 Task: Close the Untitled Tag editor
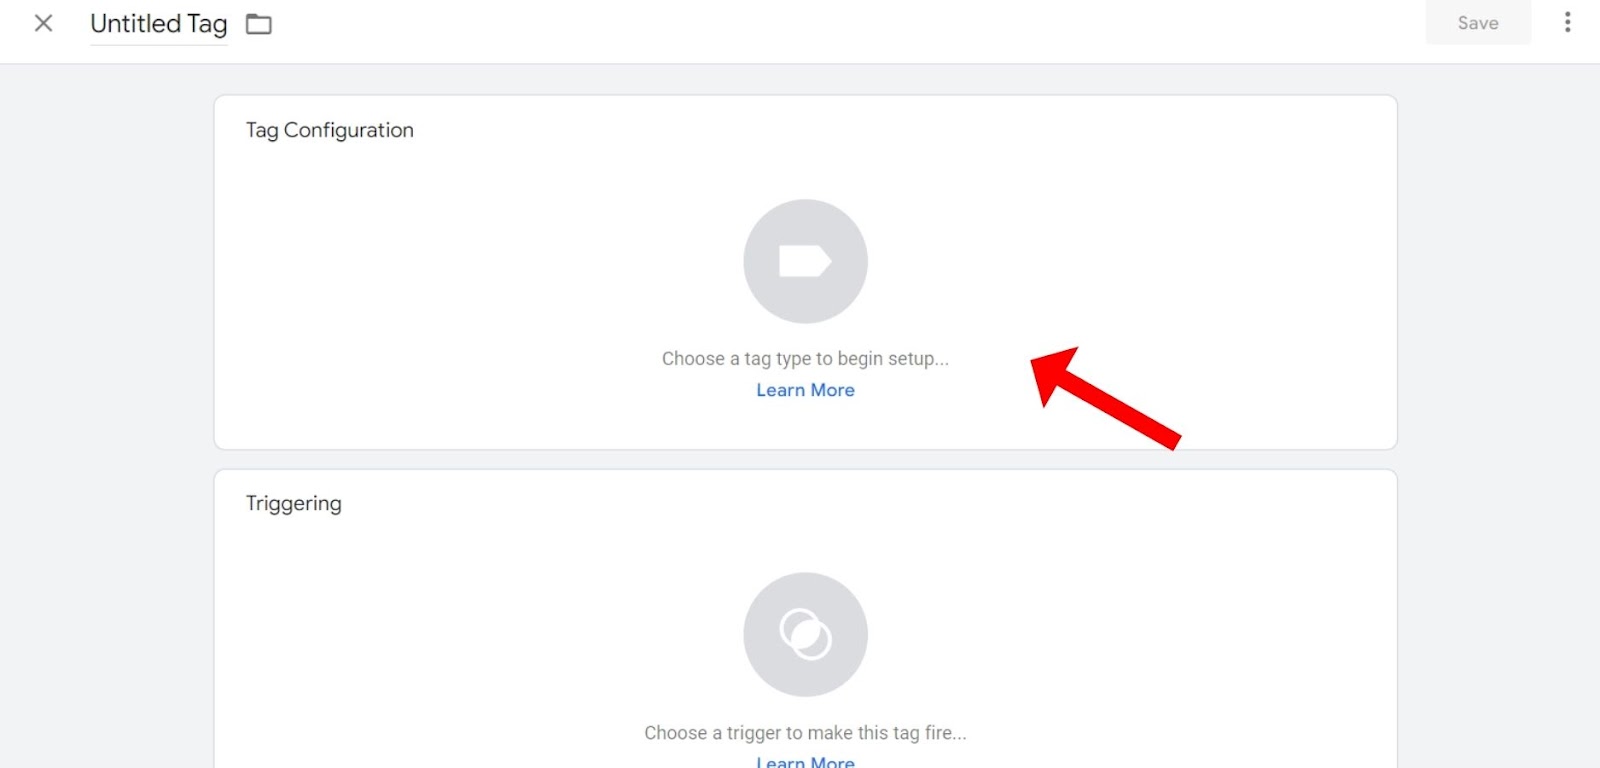point(43,23)
